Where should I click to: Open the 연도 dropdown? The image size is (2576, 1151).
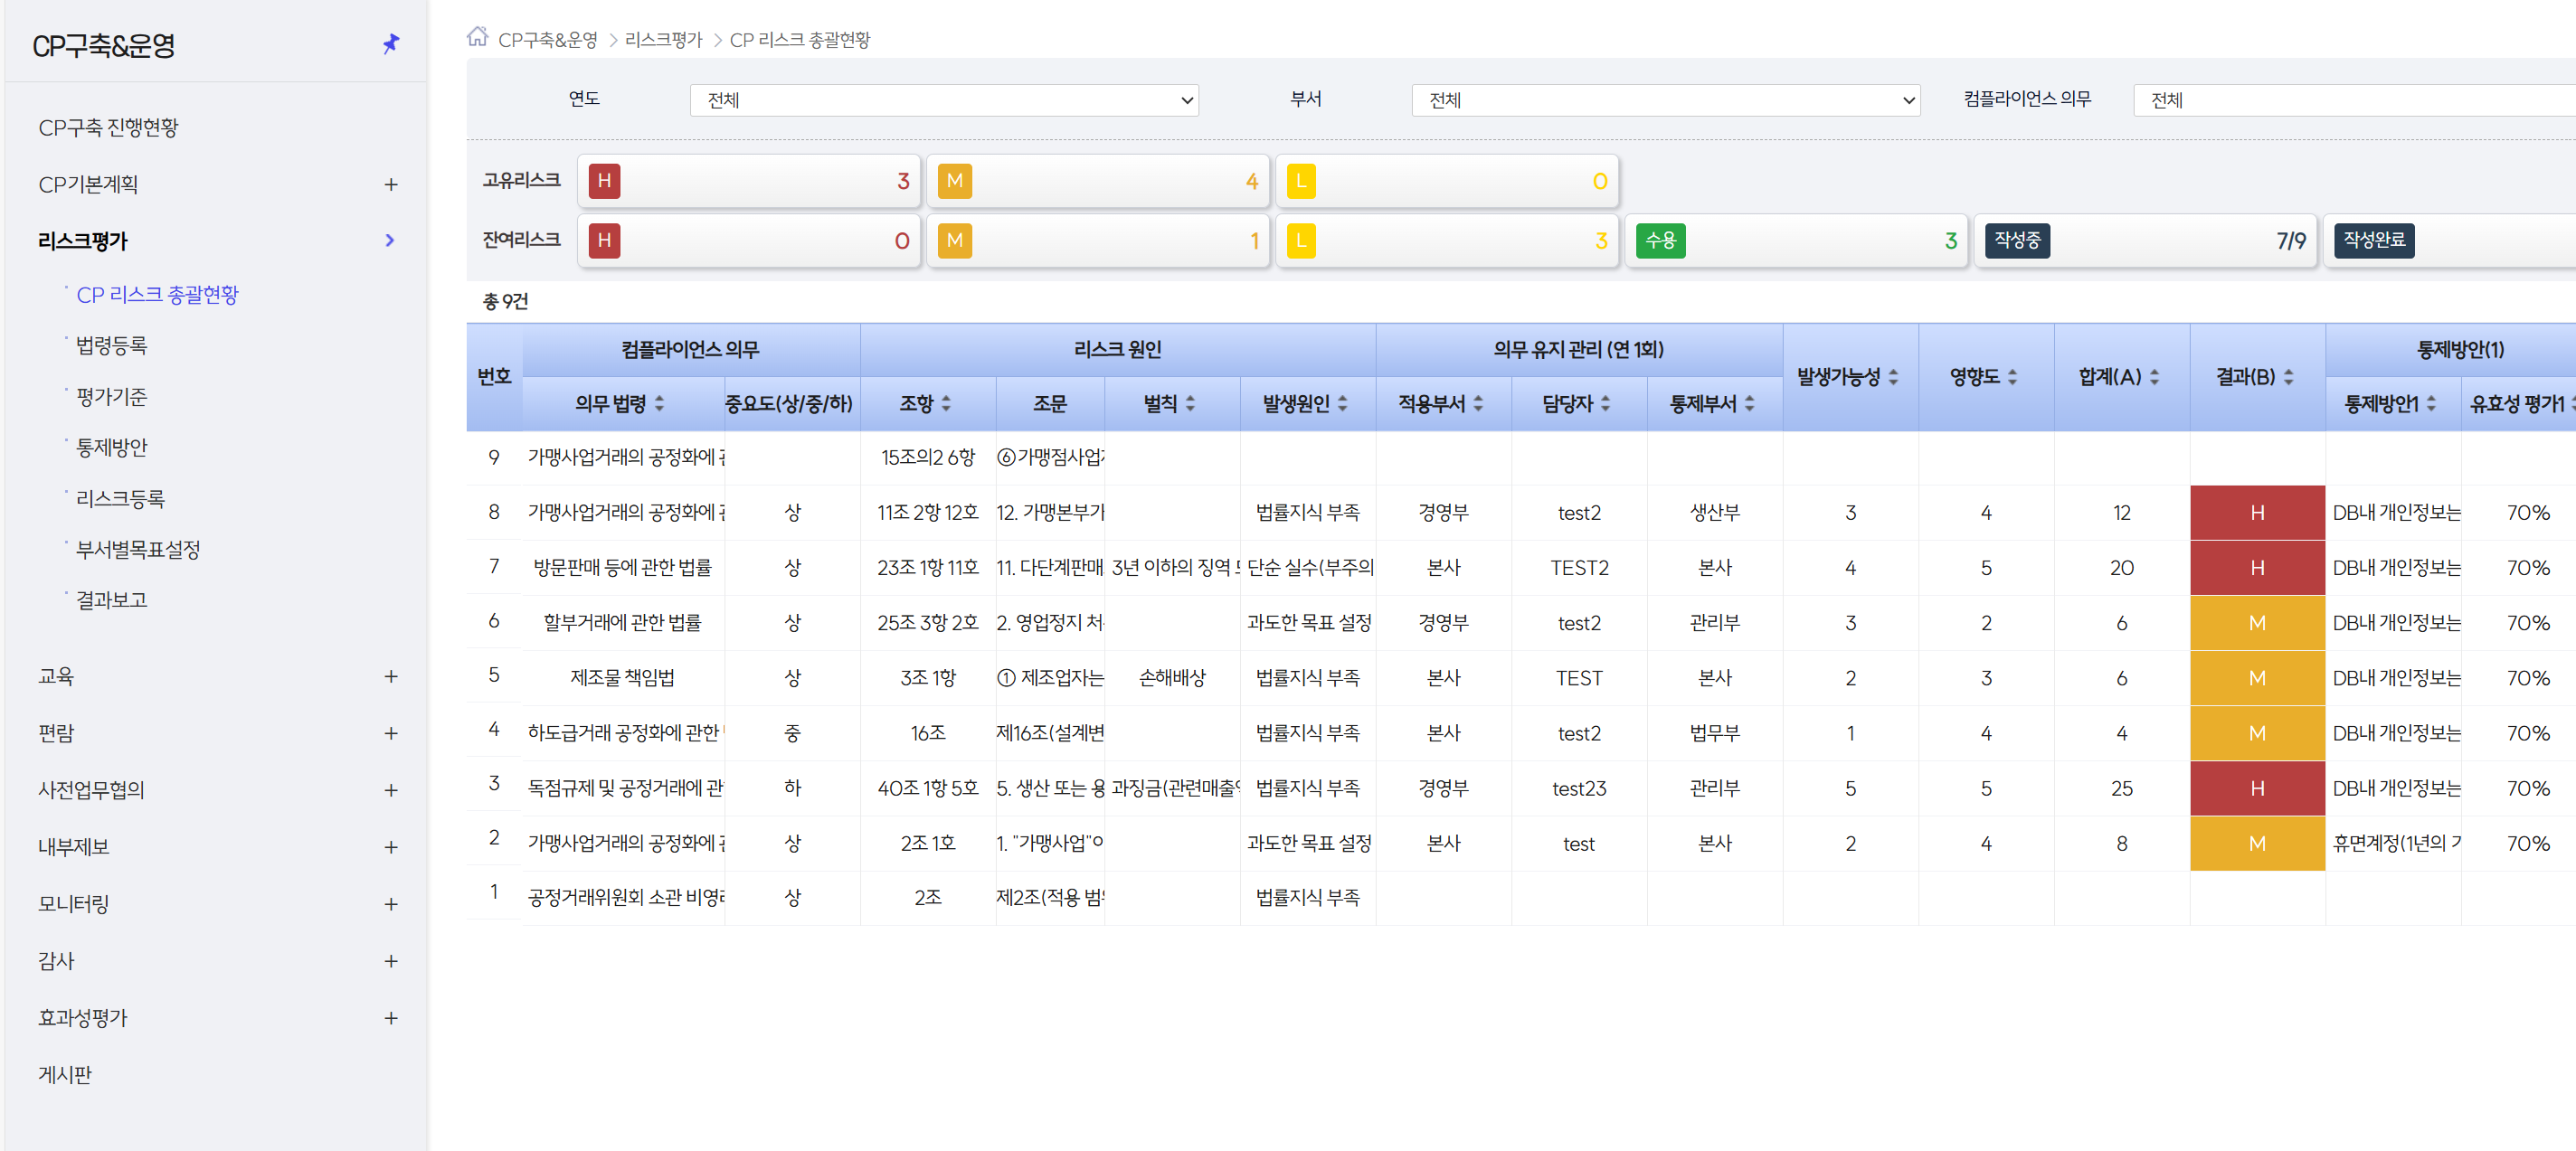pos(944,100)
